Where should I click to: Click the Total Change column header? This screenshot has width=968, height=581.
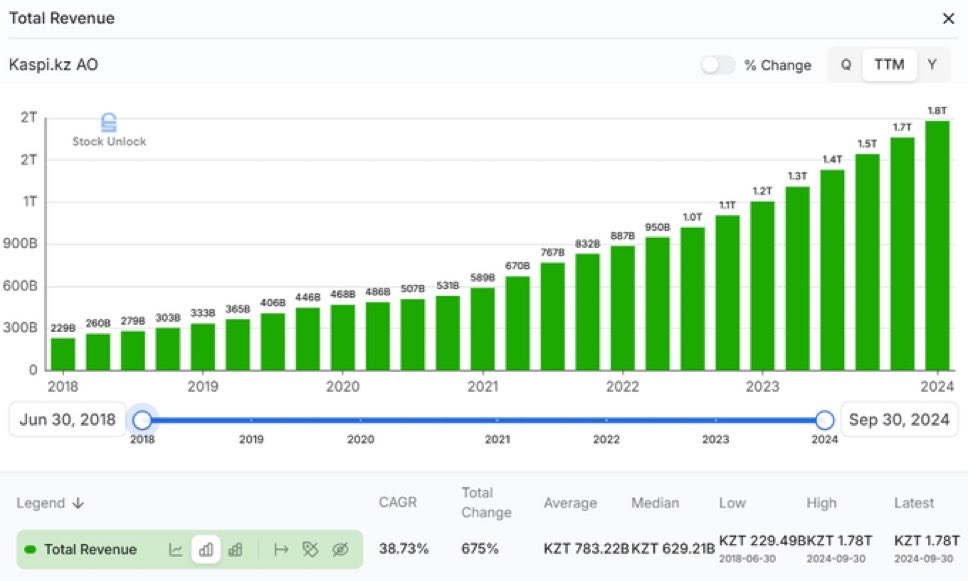[x=486, y=503]
